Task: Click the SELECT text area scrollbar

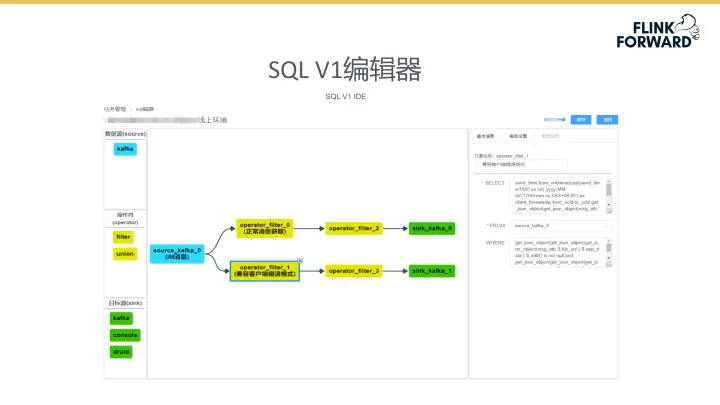Action: pyautogui.click(x=609, y=196)
